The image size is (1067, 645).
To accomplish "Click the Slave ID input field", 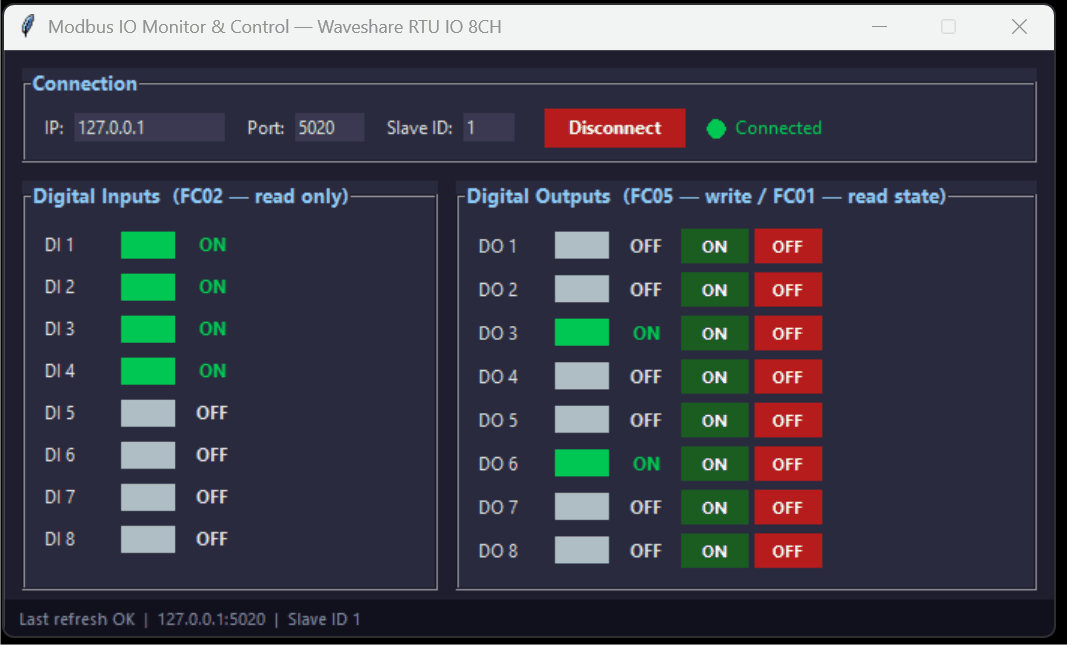I will [x=489, y=127].
